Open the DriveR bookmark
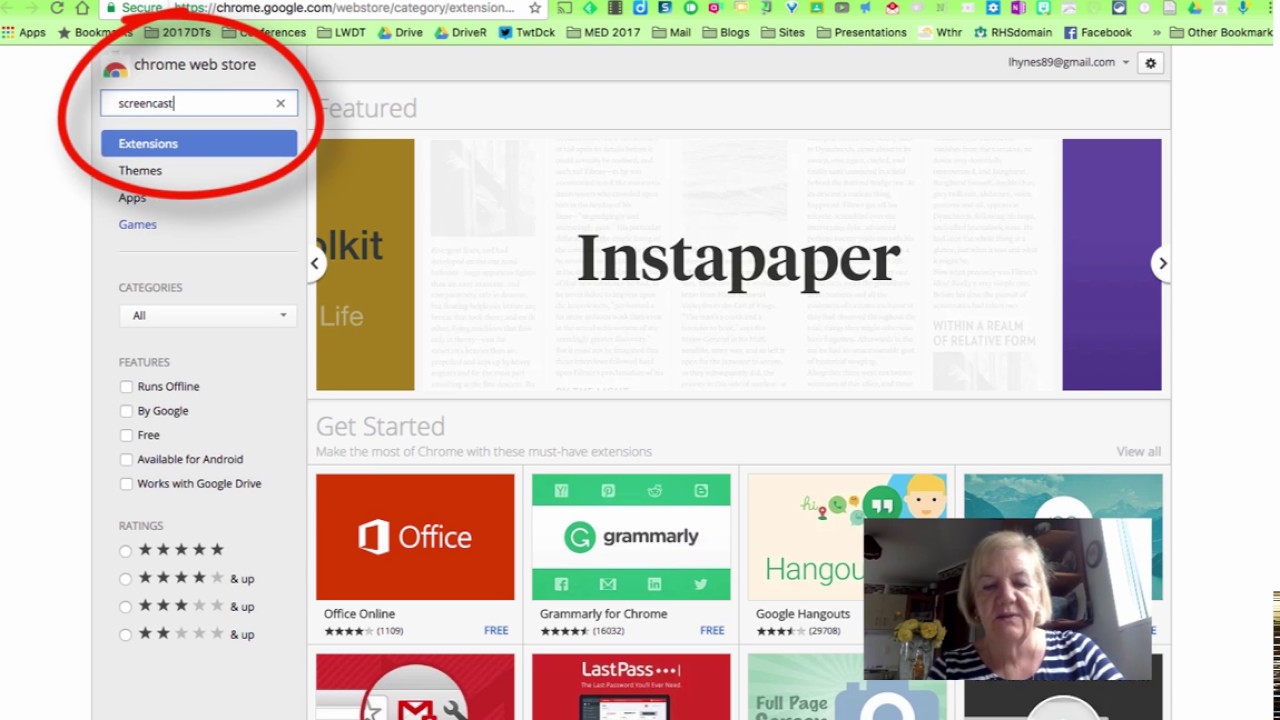The image size is (1280, 720). point(460,32)
